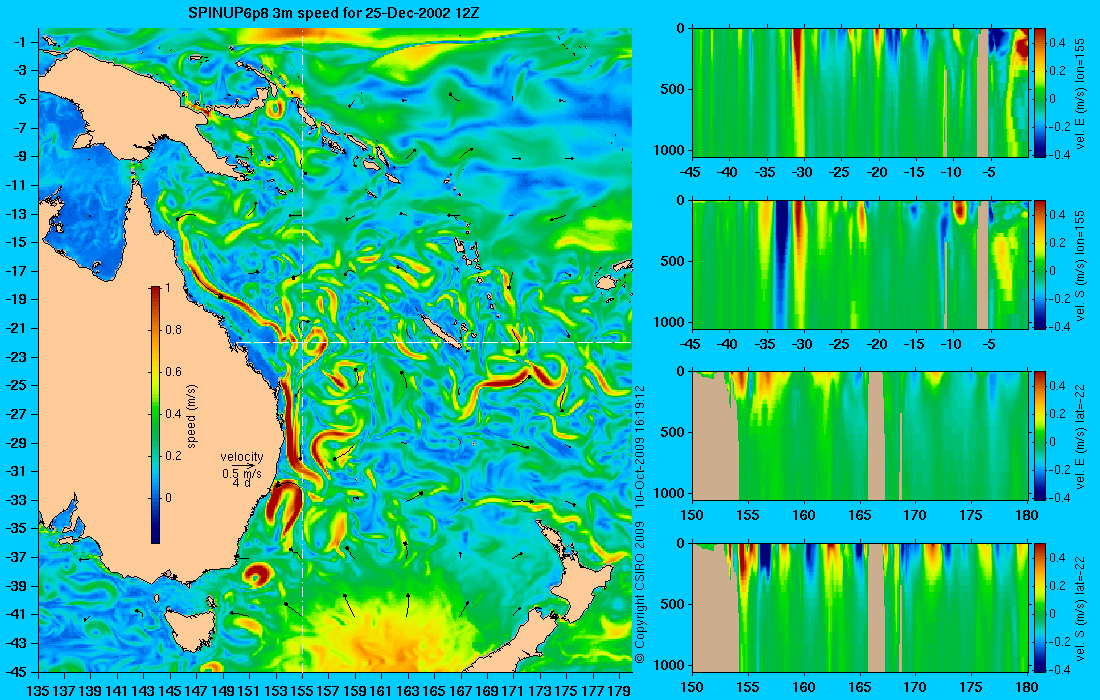The height and width of the screenshot is (700, 1100).
Task: Click "145" on the main map longitude axis
Action: click(x=170, y=691)
